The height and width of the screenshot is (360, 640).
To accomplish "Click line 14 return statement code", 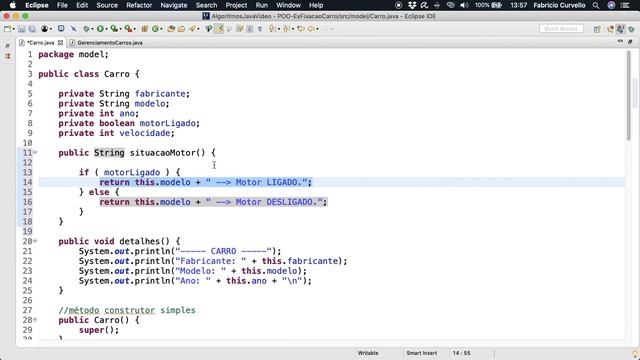I will (x=205, y=182).
